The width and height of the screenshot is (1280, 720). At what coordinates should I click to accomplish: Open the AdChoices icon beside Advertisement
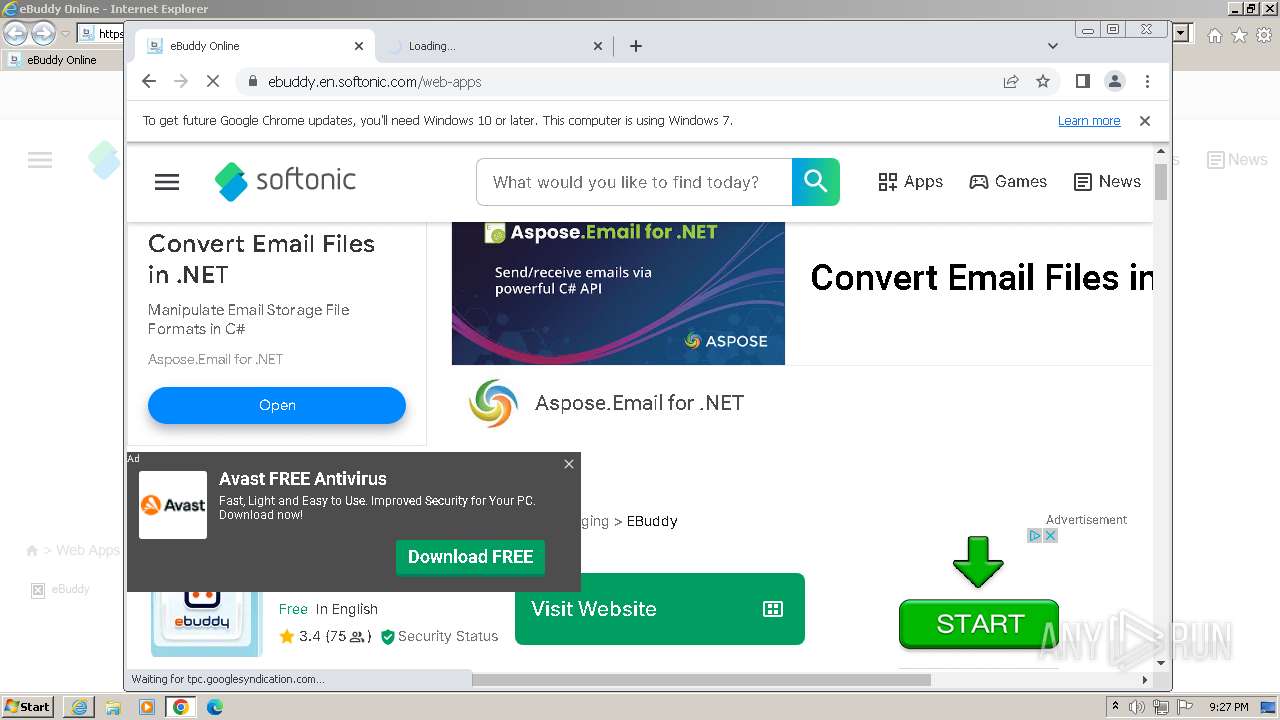click(1036, 535)
